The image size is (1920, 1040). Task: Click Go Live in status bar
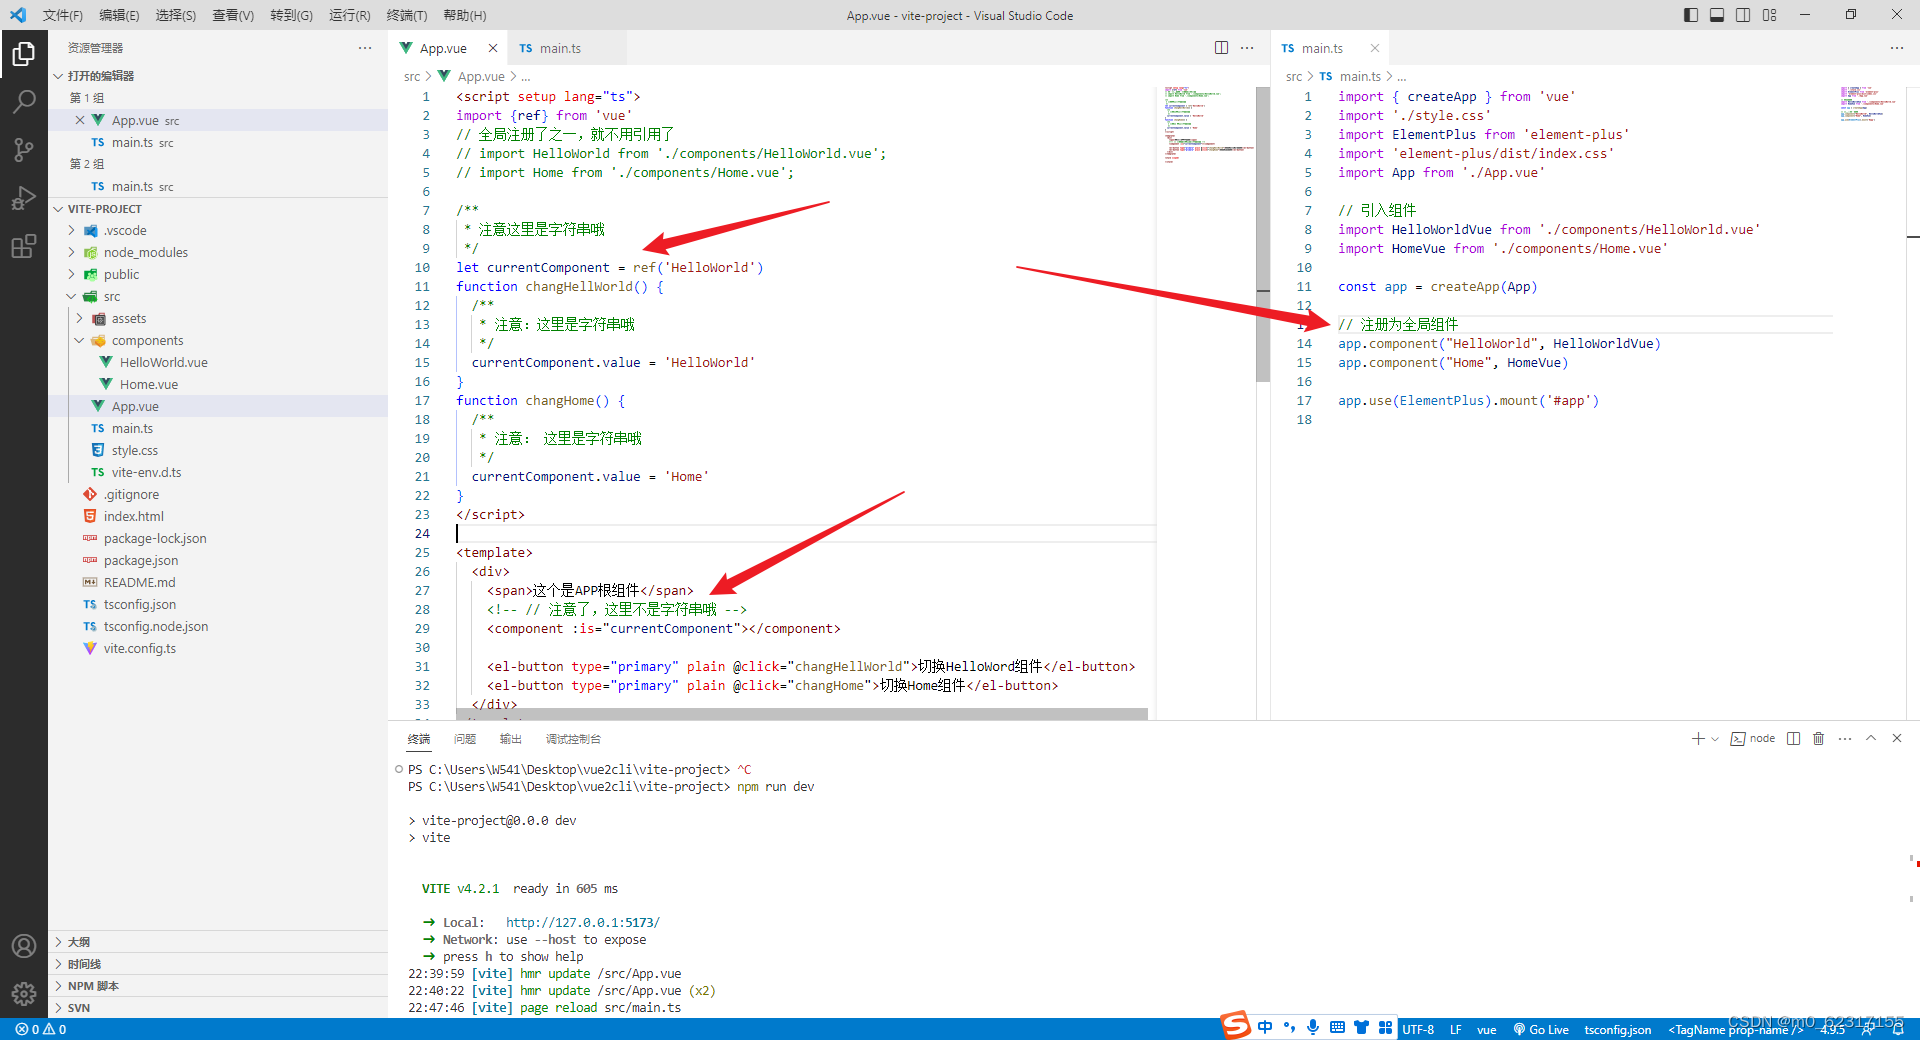point(1540,1029)
